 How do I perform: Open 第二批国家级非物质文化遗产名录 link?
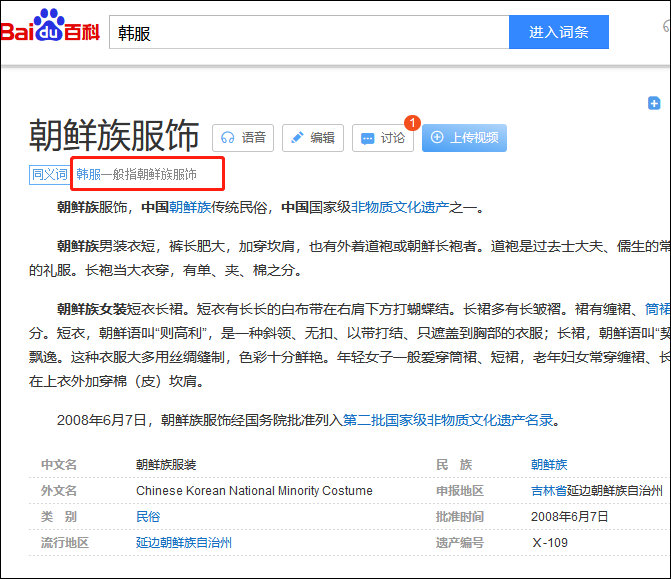[448, 420]
